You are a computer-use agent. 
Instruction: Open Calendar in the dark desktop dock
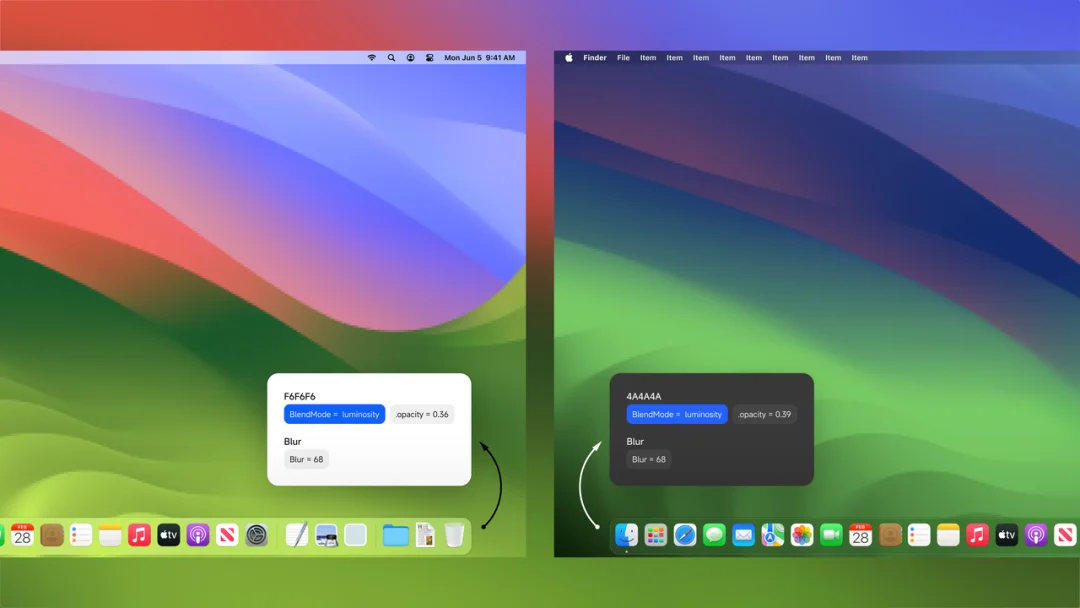(860, 535)
